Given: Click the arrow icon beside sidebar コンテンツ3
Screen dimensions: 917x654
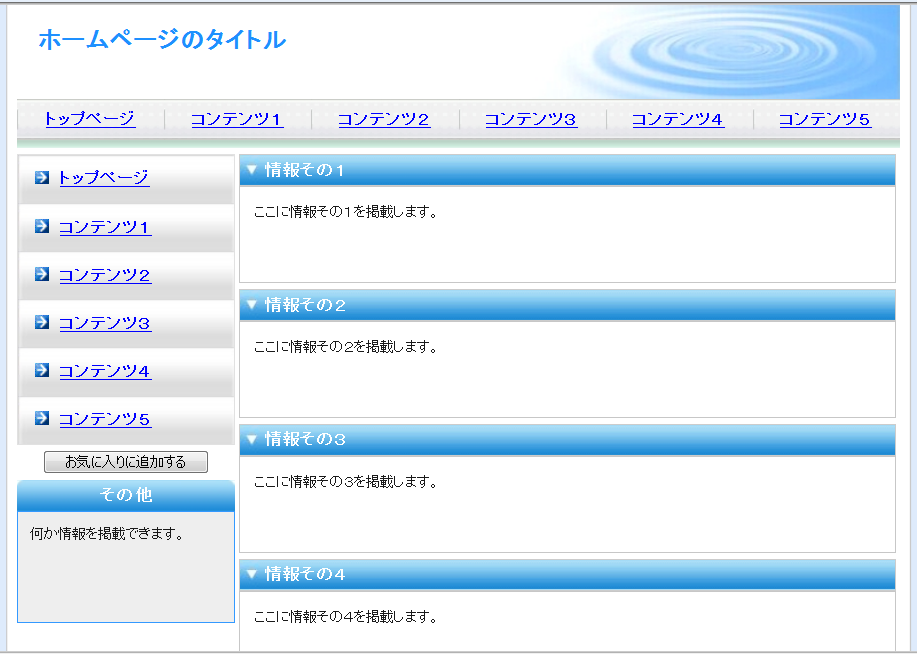Looking at the screenshot, I should coord(42,322).
